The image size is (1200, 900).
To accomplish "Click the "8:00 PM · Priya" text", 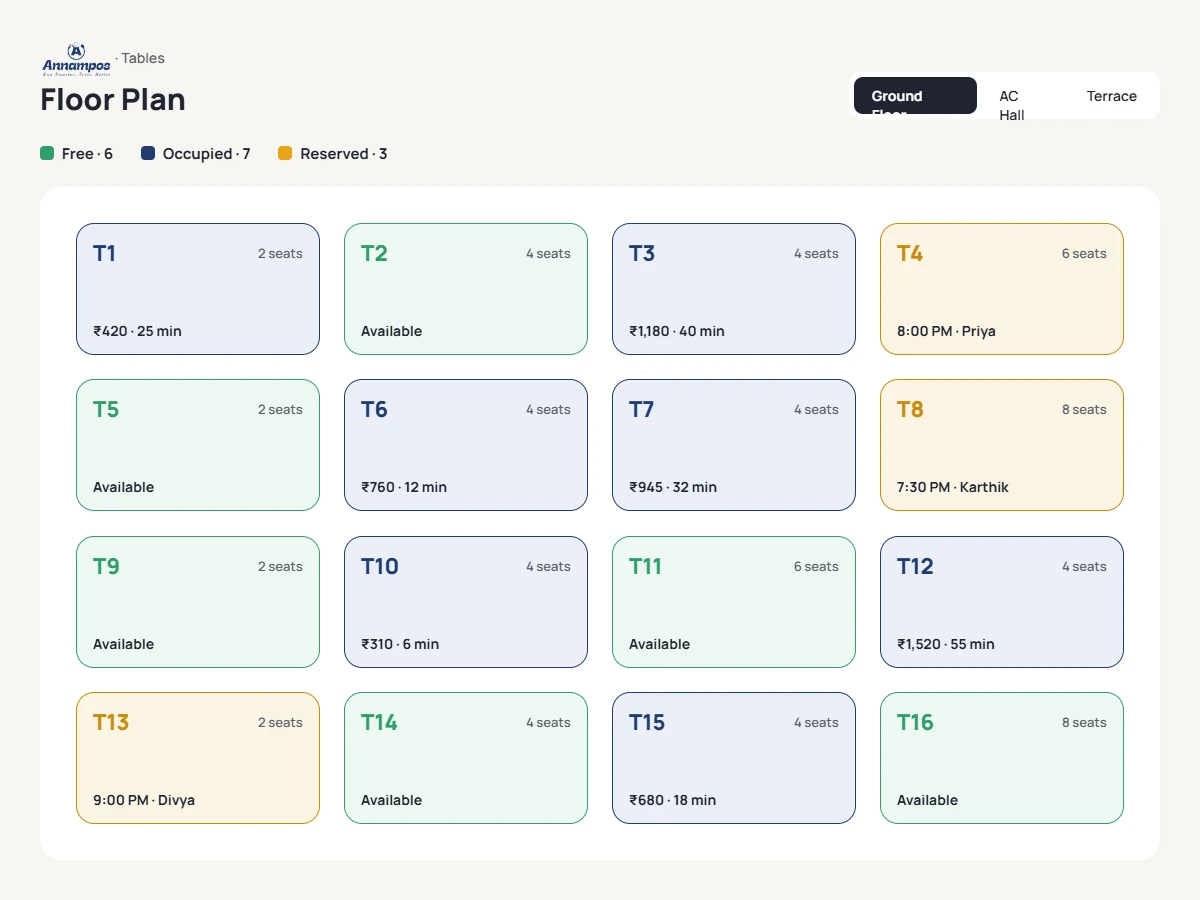I will click(x=946, y=331).
